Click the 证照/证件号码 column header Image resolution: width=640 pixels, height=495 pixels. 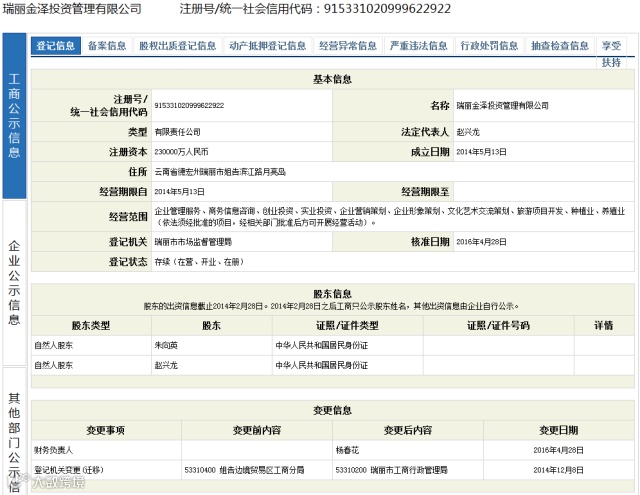(x=498, y=325)
